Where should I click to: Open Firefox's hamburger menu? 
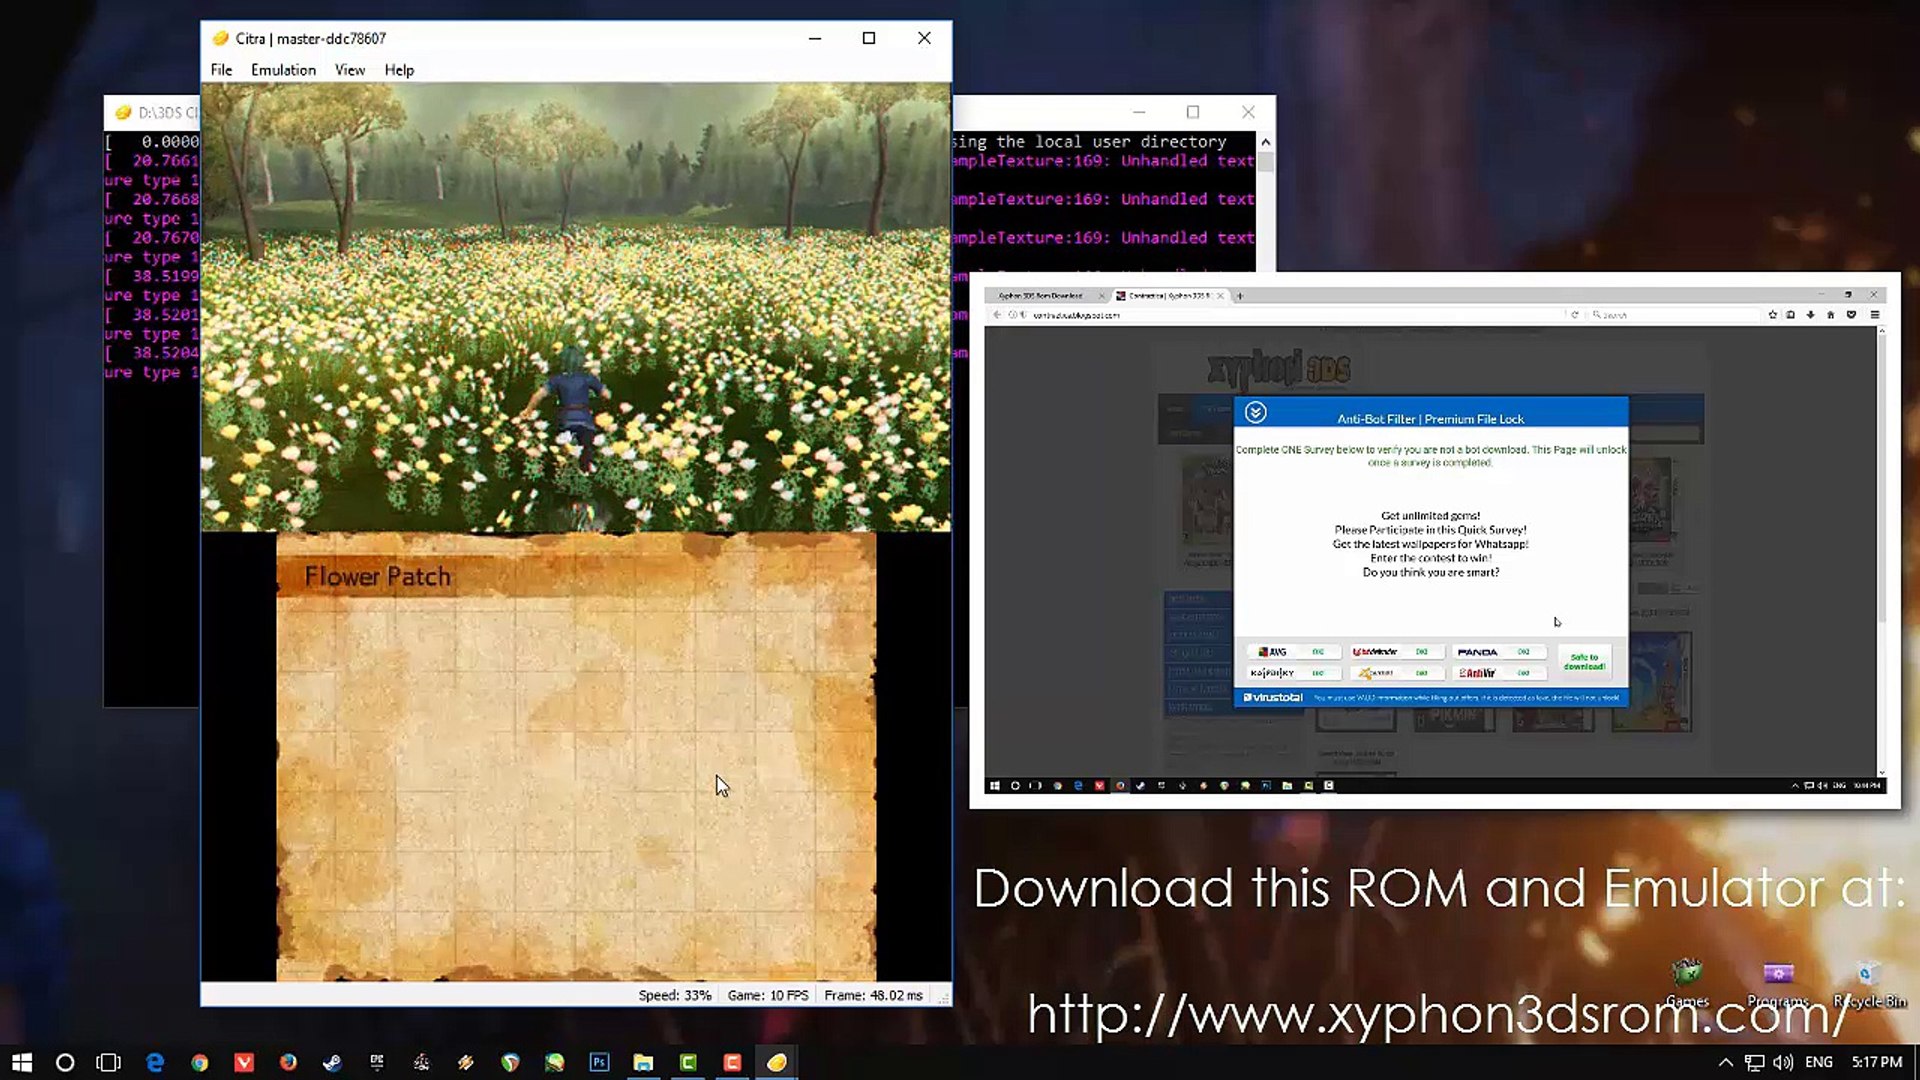(x=1876, y=315)
